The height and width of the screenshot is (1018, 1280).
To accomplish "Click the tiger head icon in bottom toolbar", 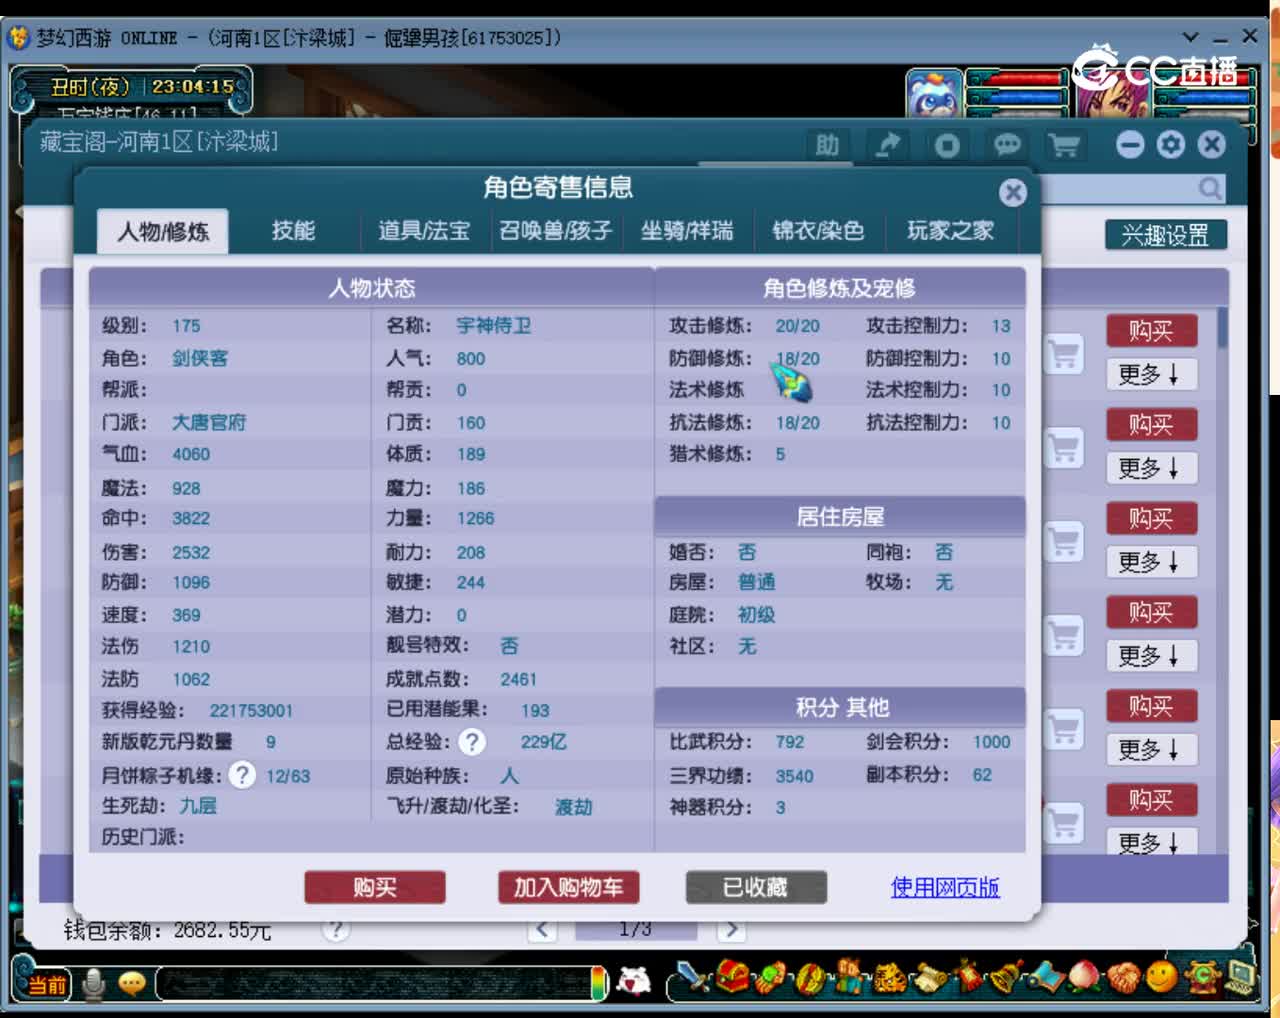I will (888, 976).
